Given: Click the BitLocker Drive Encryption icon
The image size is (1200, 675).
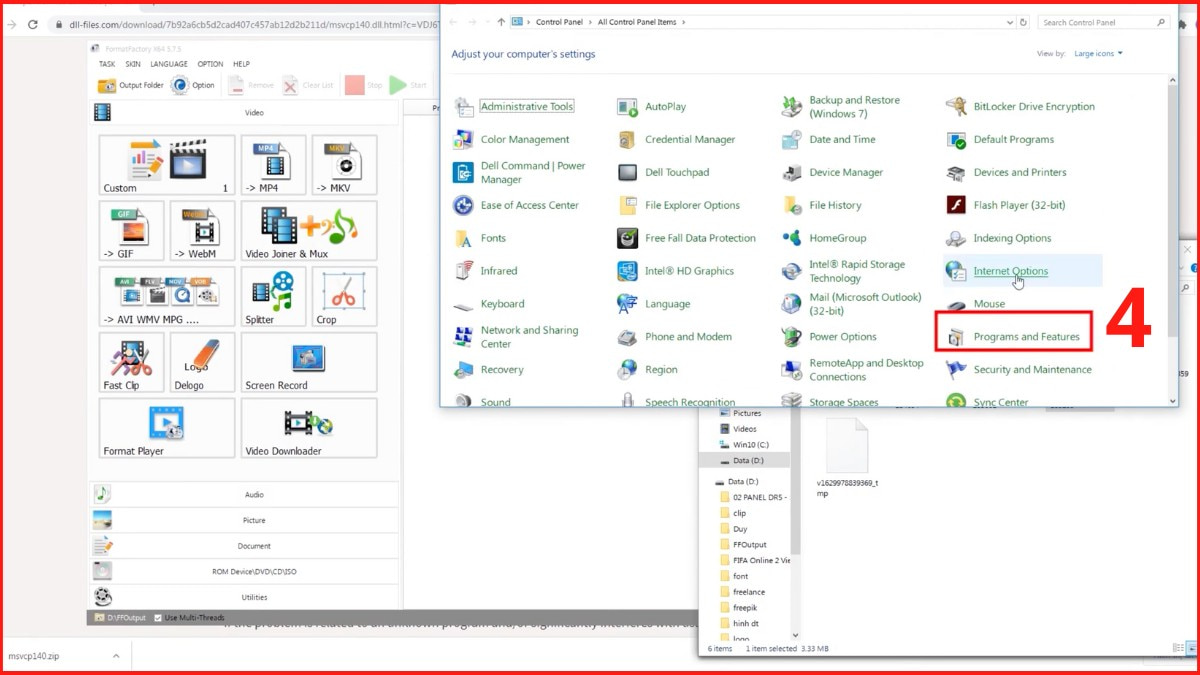Looking at the screenshot, I should (956, 107).
